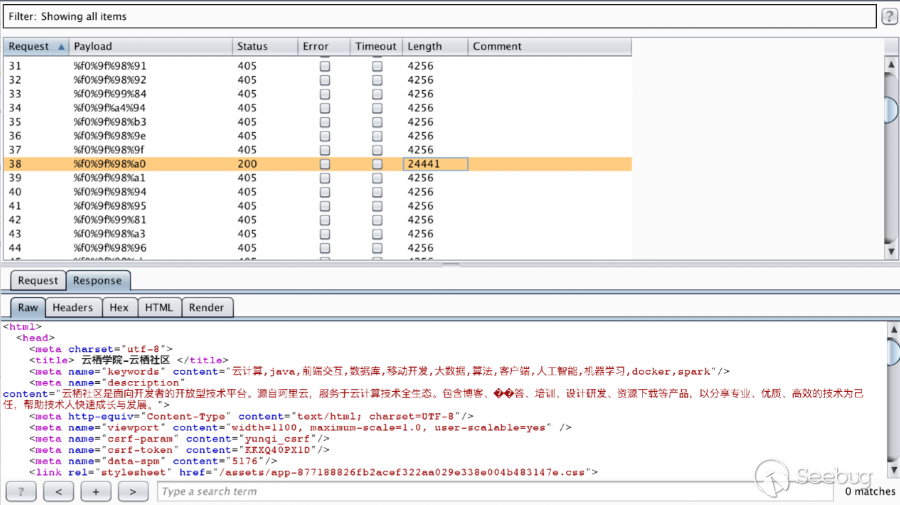Viewport: 900px width, 505px height.
Task: Click response pane scrollbar down arrow
Action: [894, 470]
